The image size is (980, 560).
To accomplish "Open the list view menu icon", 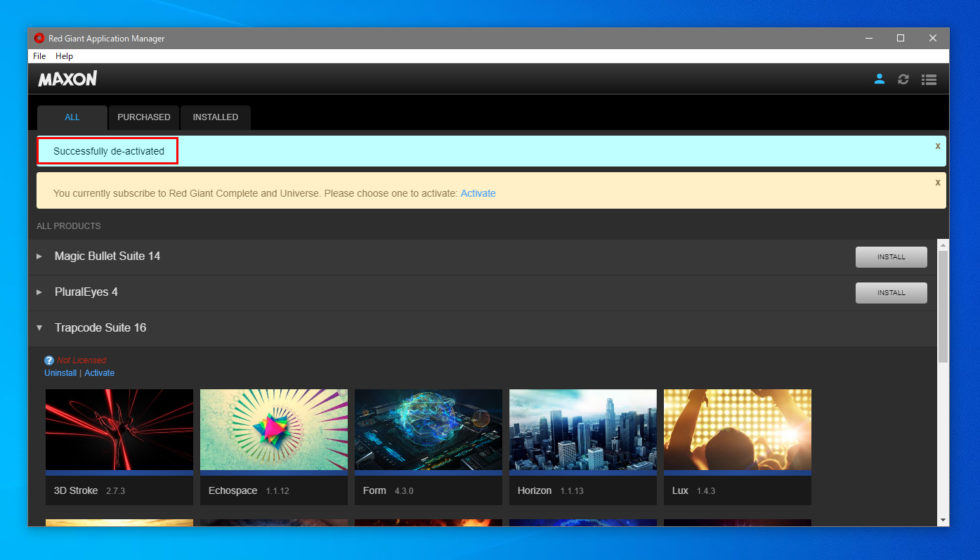I will click(x=929, y=79).
